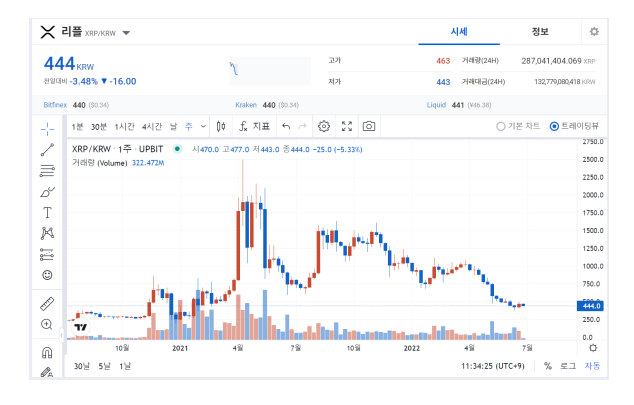The width and height of the screenshot is (634, 405).
Task: Click the 444 KRW current price
Action: [69, 64]
